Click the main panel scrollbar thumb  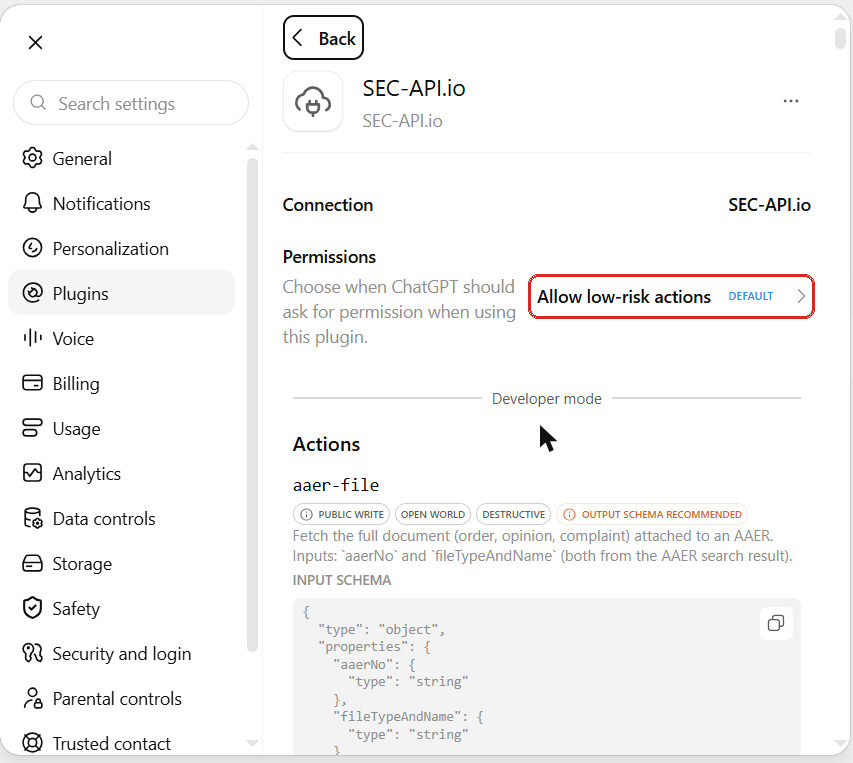[840, 37]
